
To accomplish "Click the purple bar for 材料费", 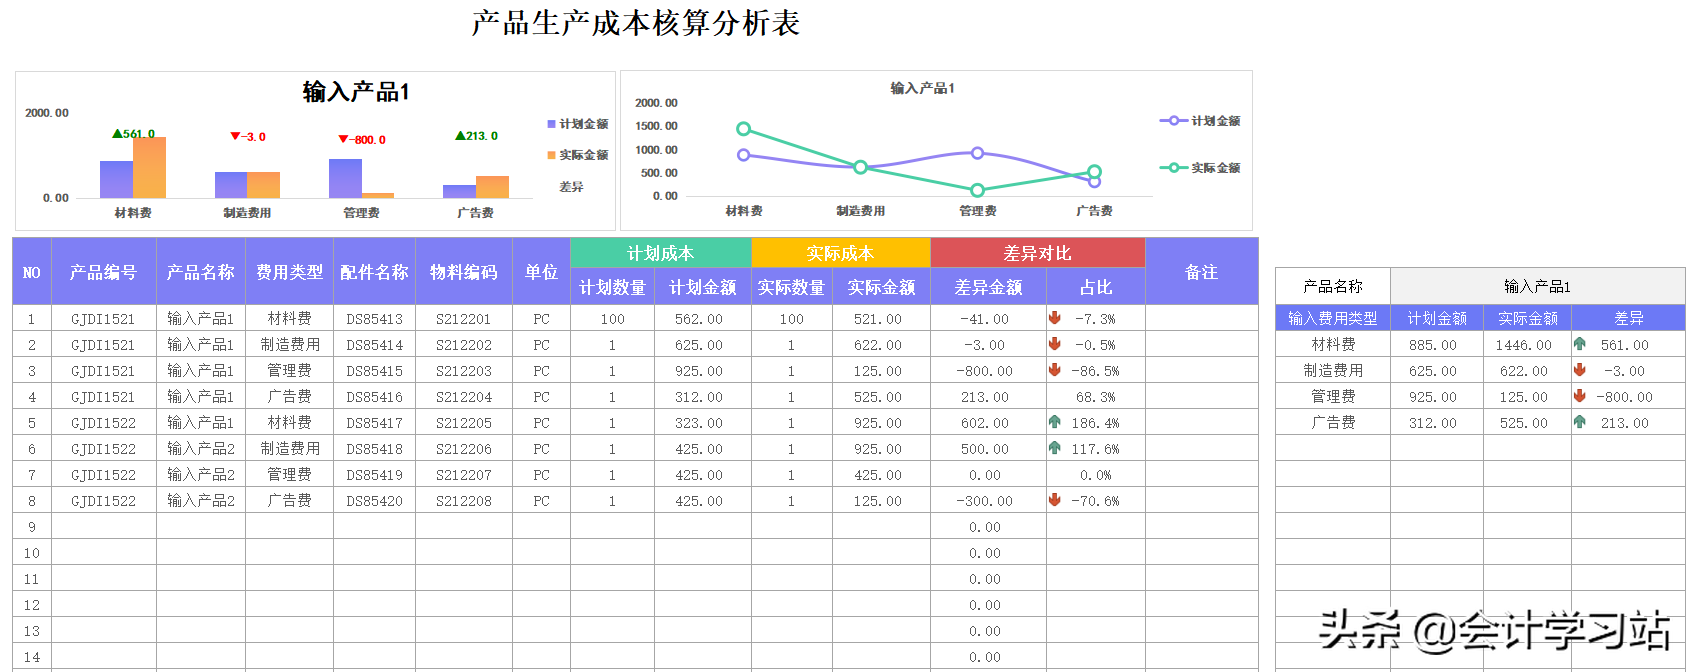I will point(116,179).
